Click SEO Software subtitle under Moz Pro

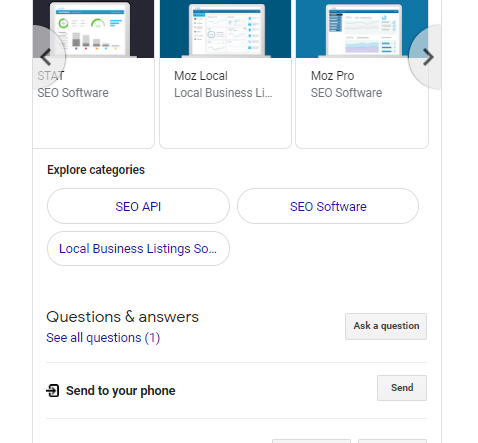pyautogui.click(x=346, y=93)
